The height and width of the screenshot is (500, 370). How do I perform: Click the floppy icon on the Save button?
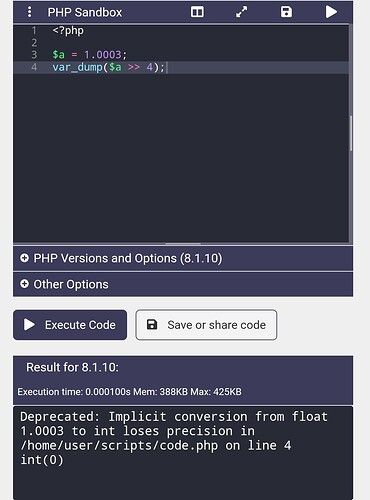(152, 325)
